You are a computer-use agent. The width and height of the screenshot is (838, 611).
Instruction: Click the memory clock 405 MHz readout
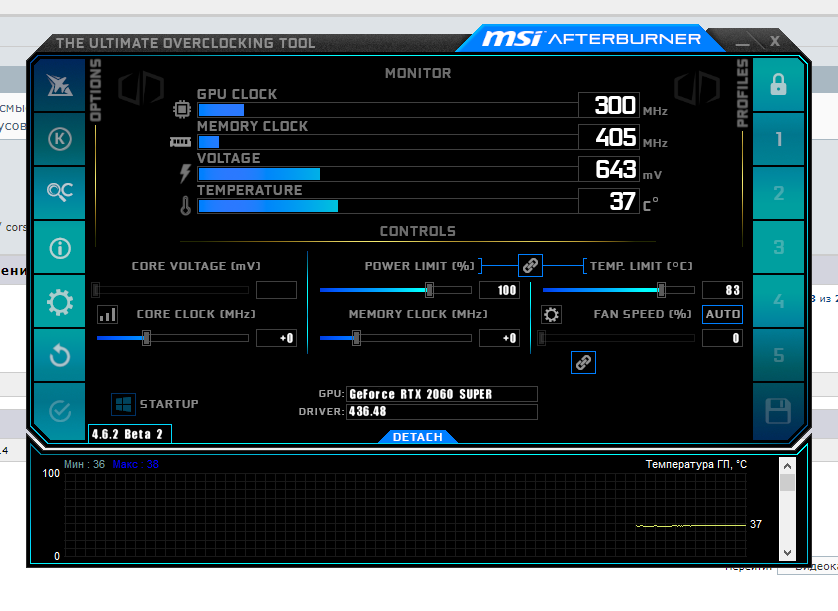point(609,137)
